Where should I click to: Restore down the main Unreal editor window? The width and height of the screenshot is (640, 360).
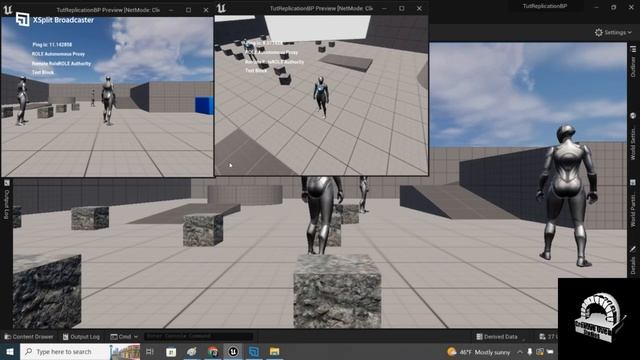click(x=613, y=7)
